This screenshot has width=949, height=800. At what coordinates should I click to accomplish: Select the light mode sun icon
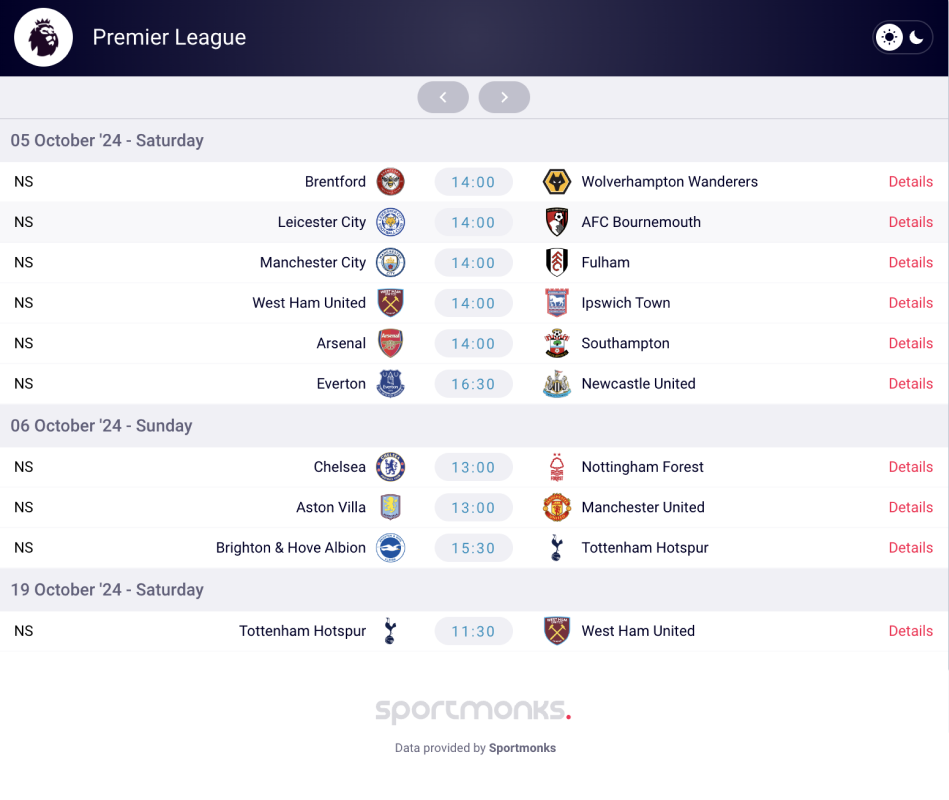889,38
